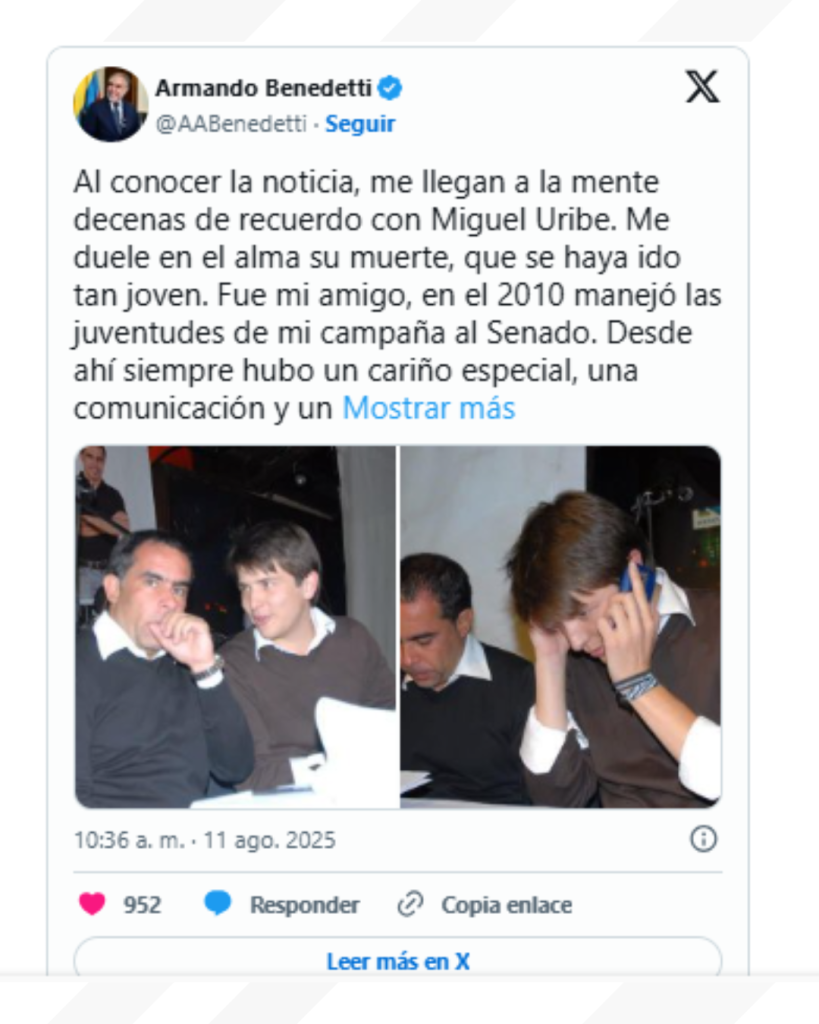Click the copy link chain icon
Image resolution: width=819 pixels, height=1024 pixels.
[x=410, y=904]
